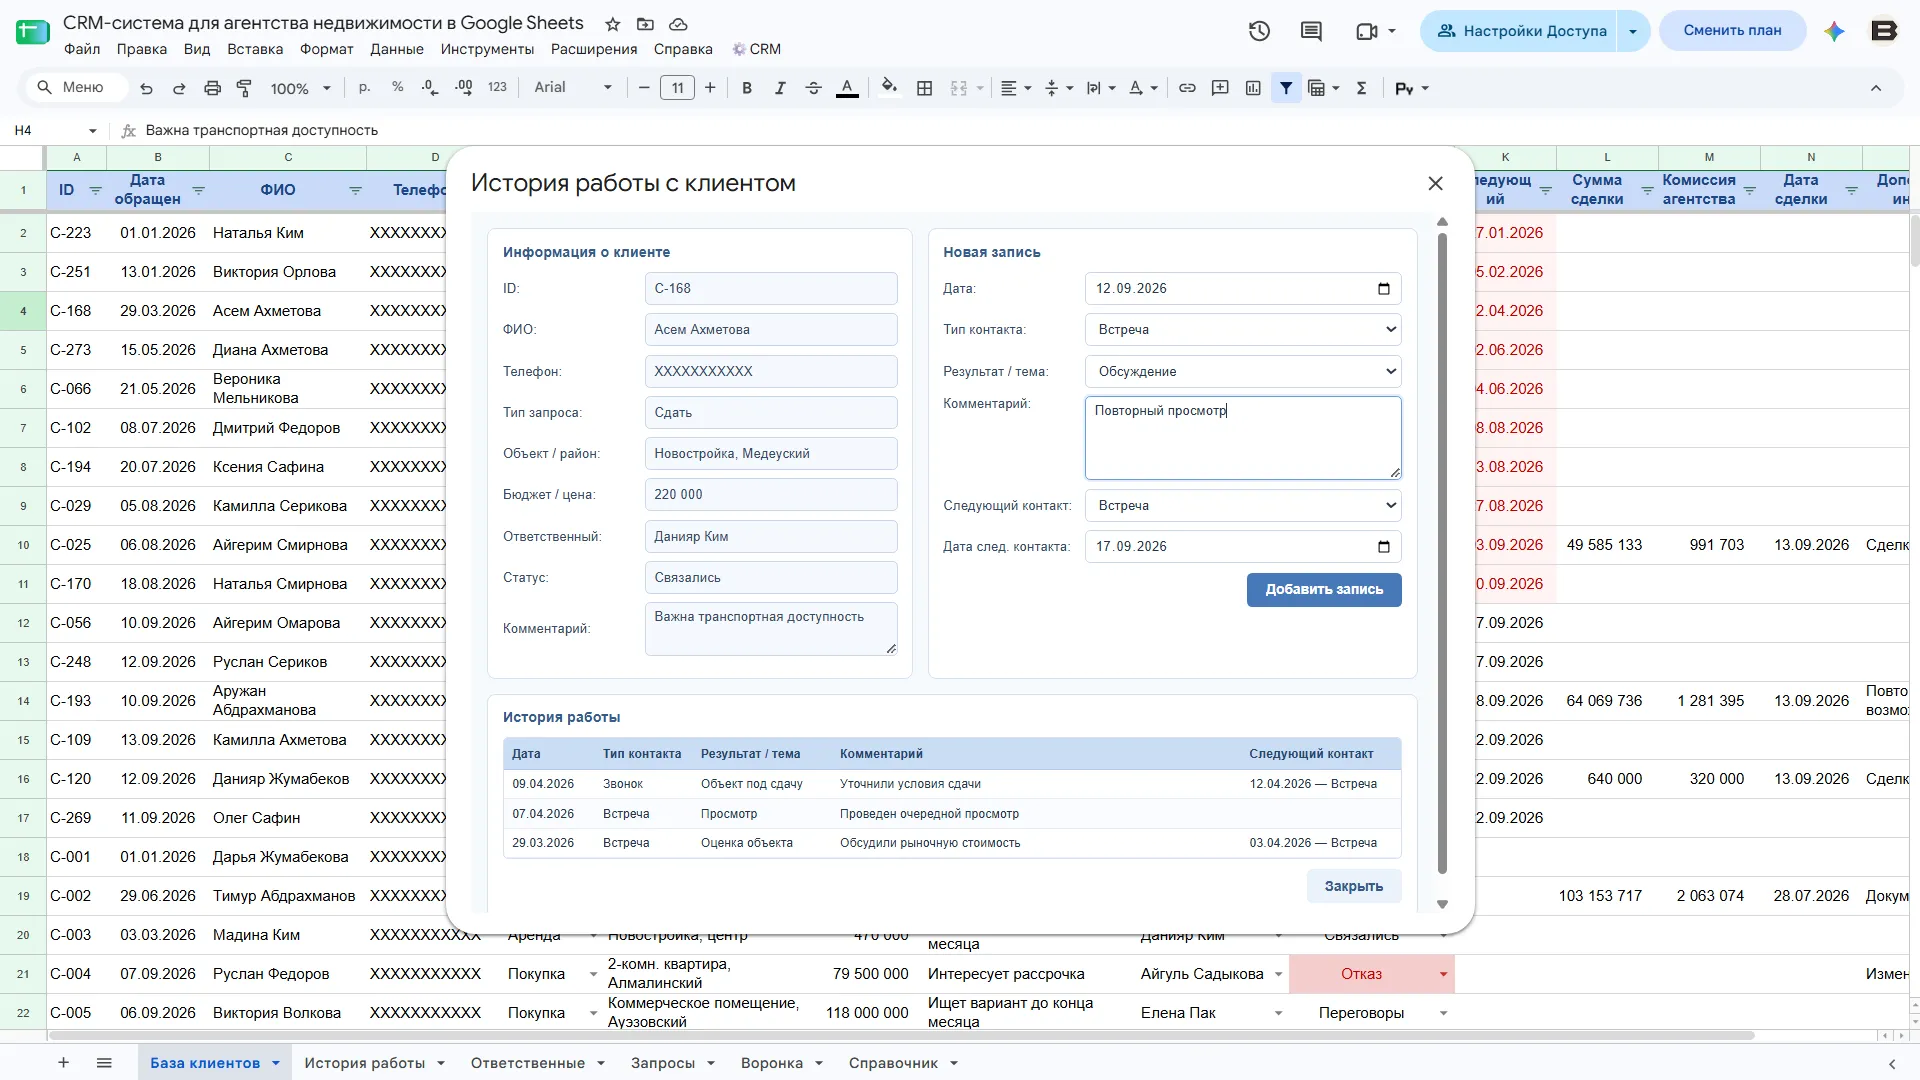The width and height of the screenshot is (1920, 1080).
Task: Click the insert link icon
Action: pos(1187,88)
